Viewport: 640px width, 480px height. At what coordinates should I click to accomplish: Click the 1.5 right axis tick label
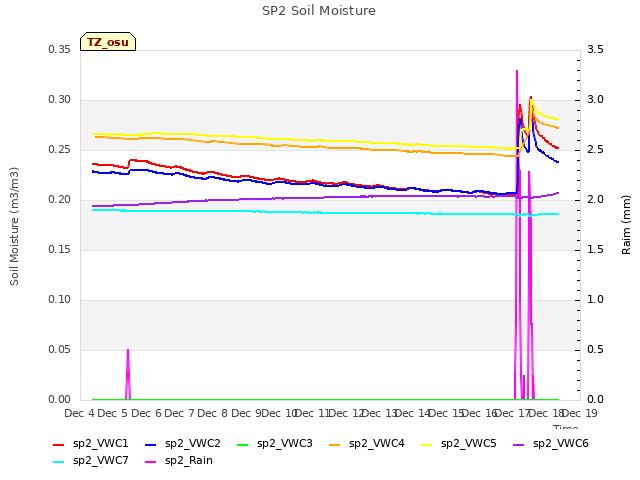pos(595,250)
